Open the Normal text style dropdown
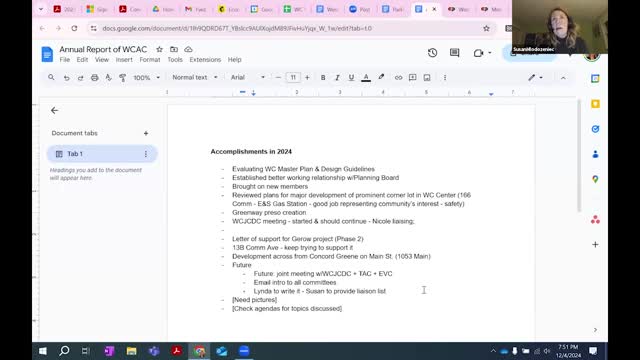This screenshot has height=360, width=640. click(x=195, y=77)
